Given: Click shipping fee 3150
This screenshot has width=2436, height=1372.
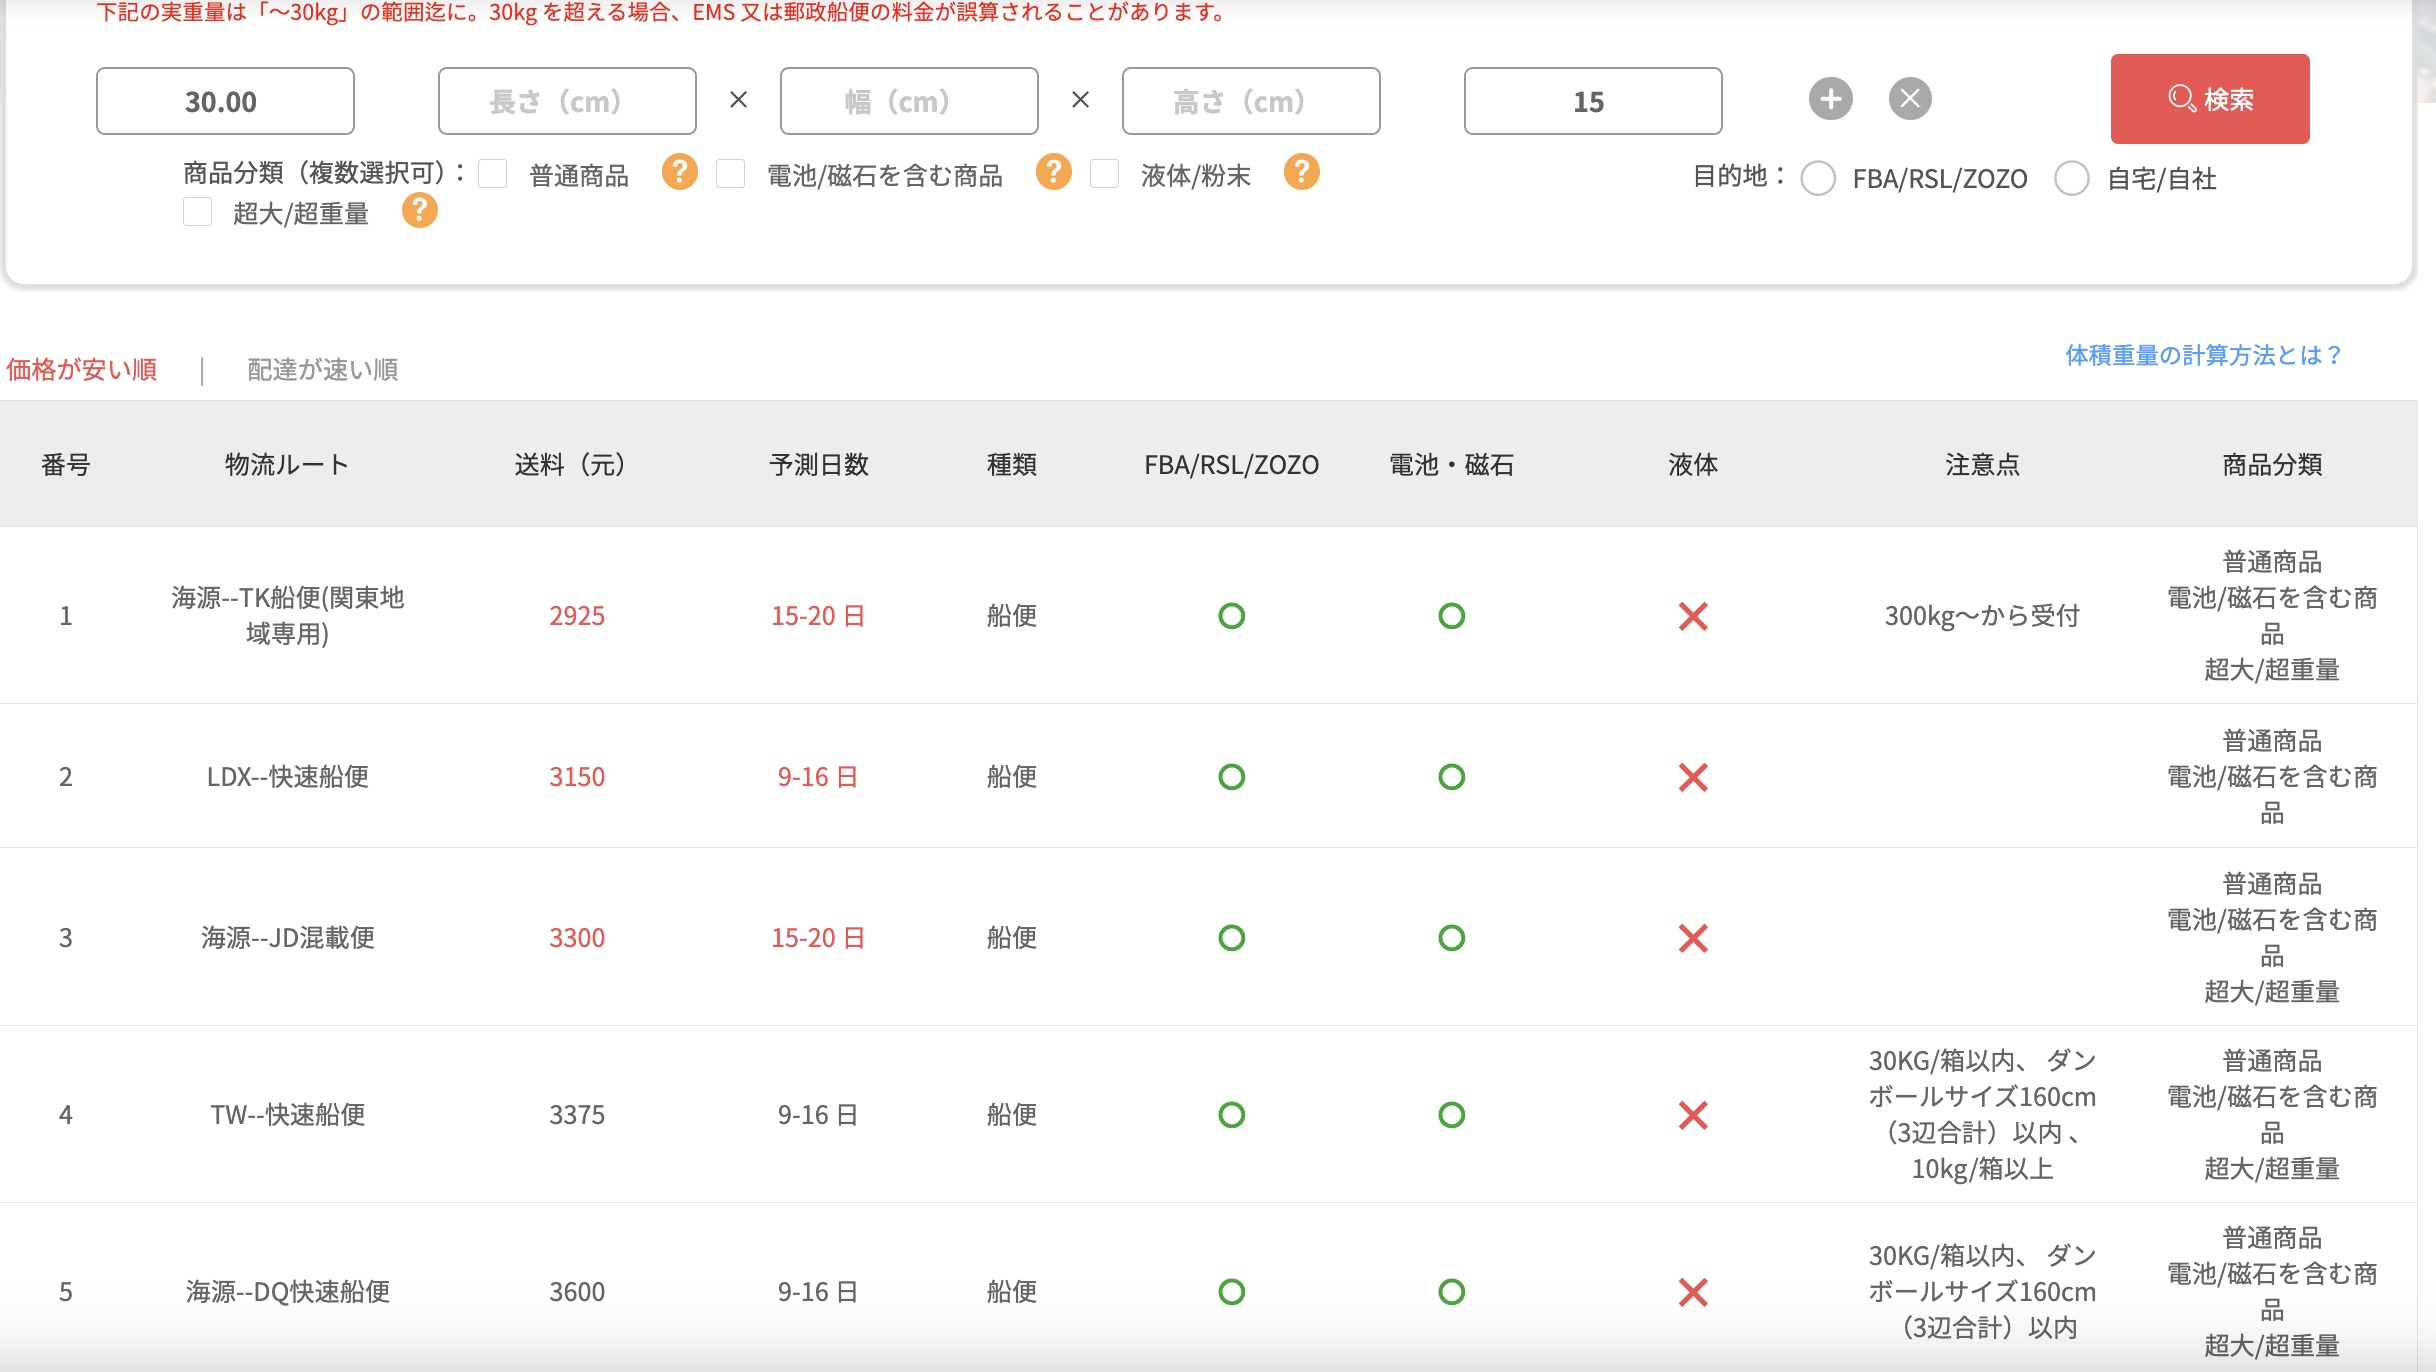Looking at the screenshot, I should pyautogui.click(x=577, y=777).
